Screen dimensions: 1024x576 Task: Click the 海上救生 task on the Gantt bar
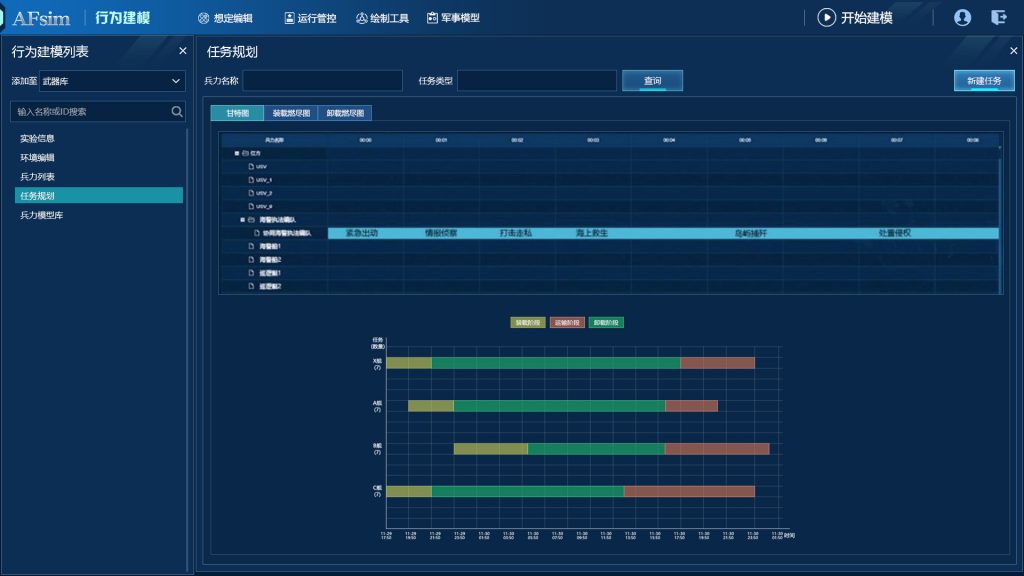pyautogui.click(x=592, y=233)
